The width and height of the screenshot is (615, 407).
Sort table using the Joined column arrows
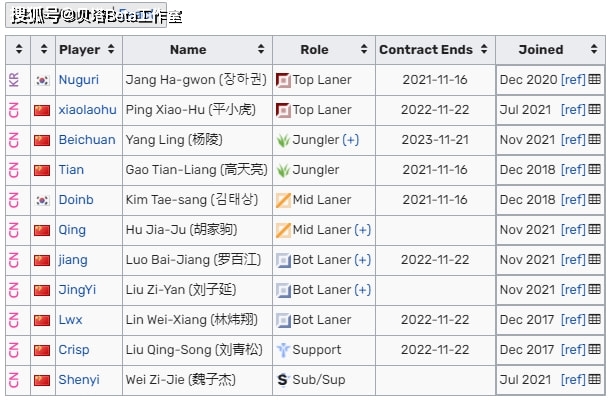tap(594, 49)
